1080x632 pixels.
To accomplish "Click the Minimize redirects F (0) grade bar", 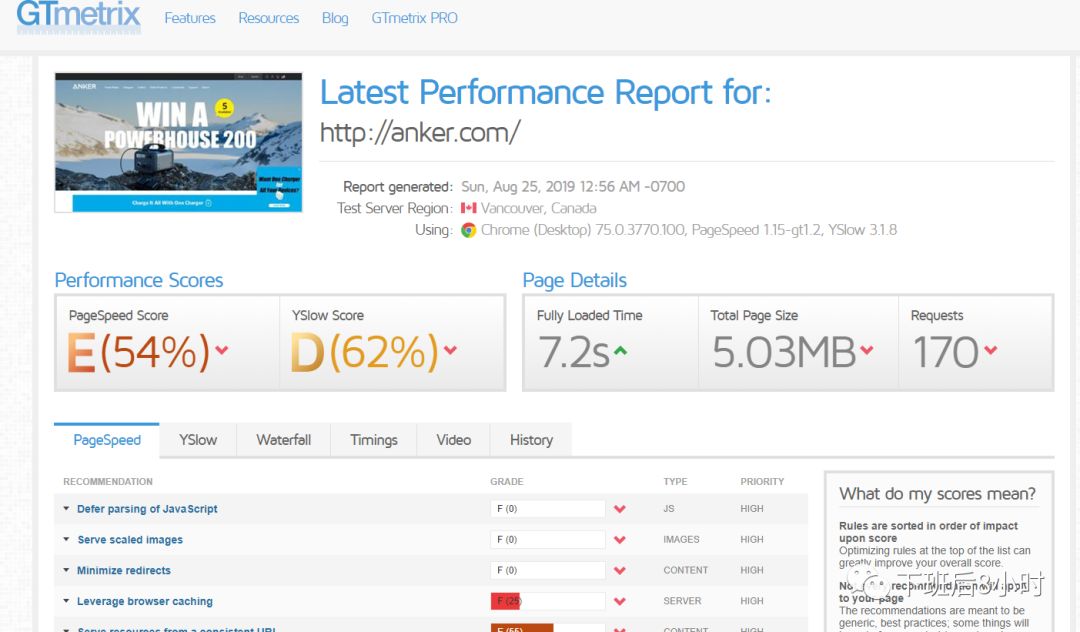I will (x=548, y=570).
